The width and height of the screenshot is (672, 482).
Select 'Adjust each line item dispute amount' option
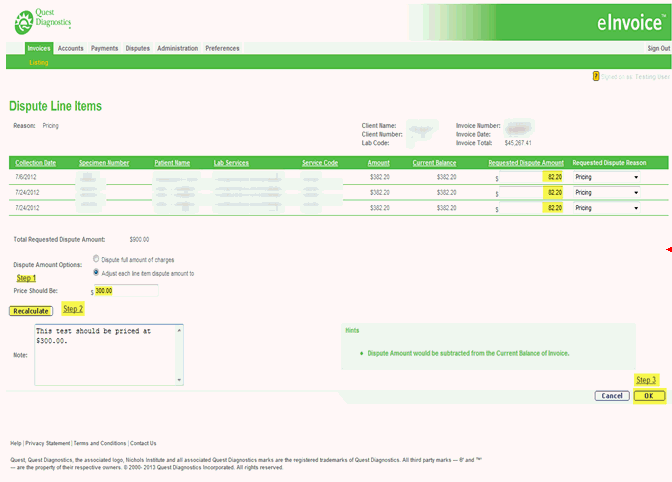coord(96,272)
